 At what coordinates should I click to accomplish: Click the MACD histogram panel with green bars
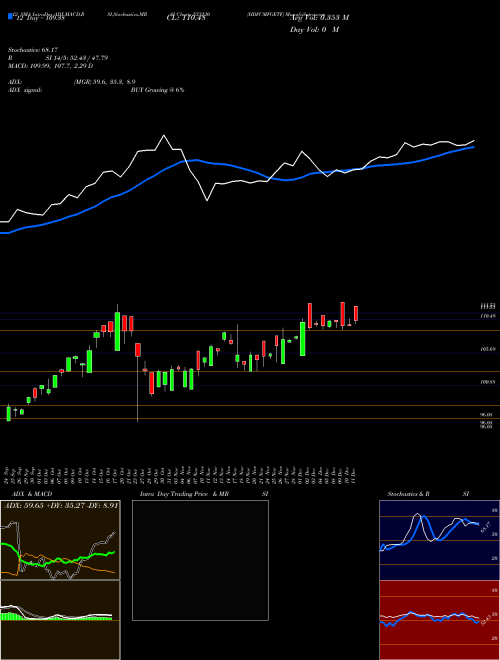[60, 620]
